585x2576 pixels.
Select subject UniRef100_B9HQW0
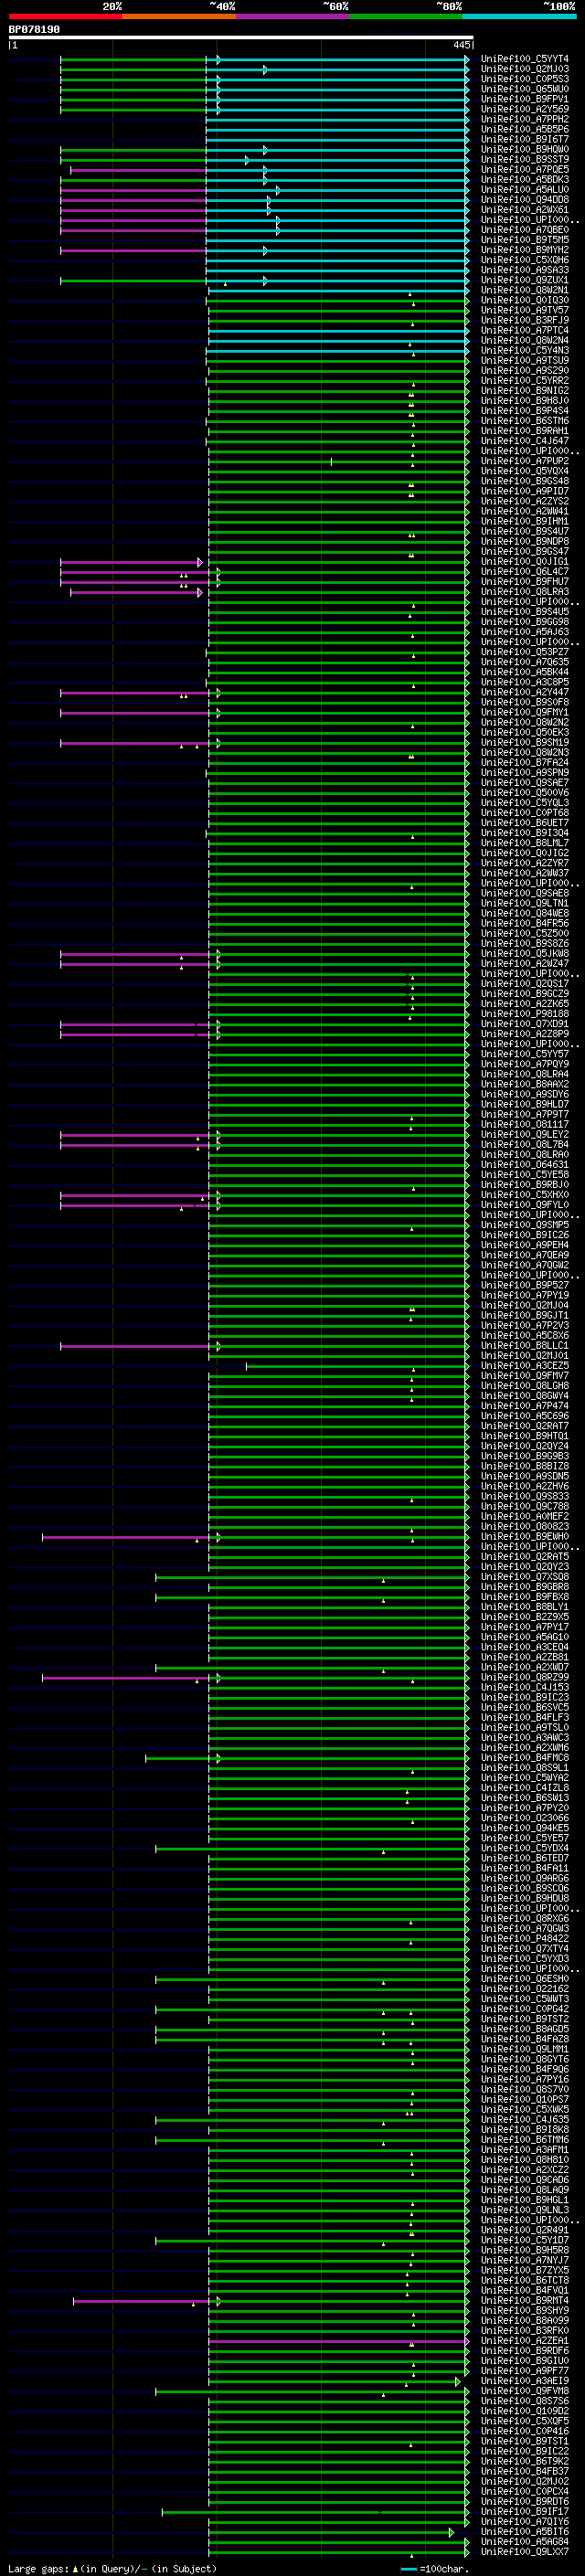point(525,150)
